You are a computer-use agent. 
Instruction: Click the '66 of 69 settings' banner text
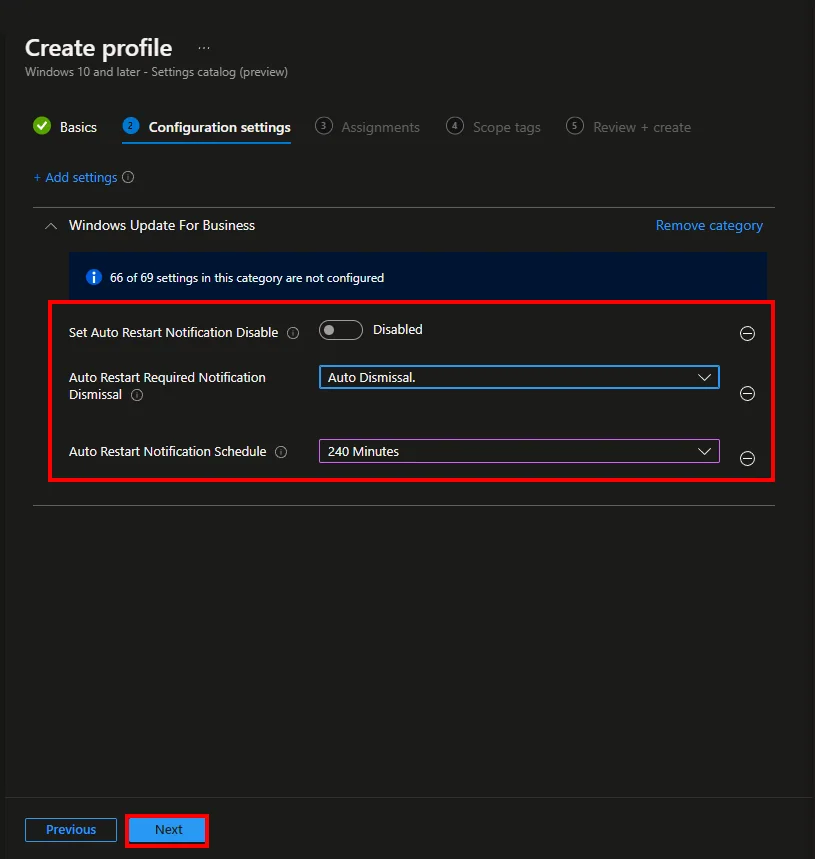[x=246, y=278]
